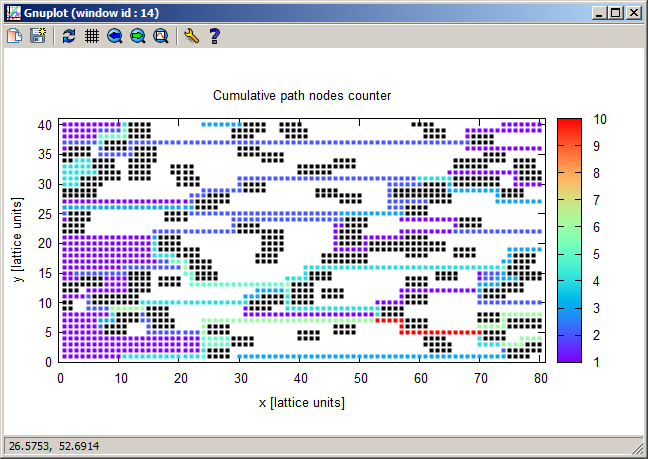
Task: Apply the previous zoom setting
Action: click(x=115, y=35)
